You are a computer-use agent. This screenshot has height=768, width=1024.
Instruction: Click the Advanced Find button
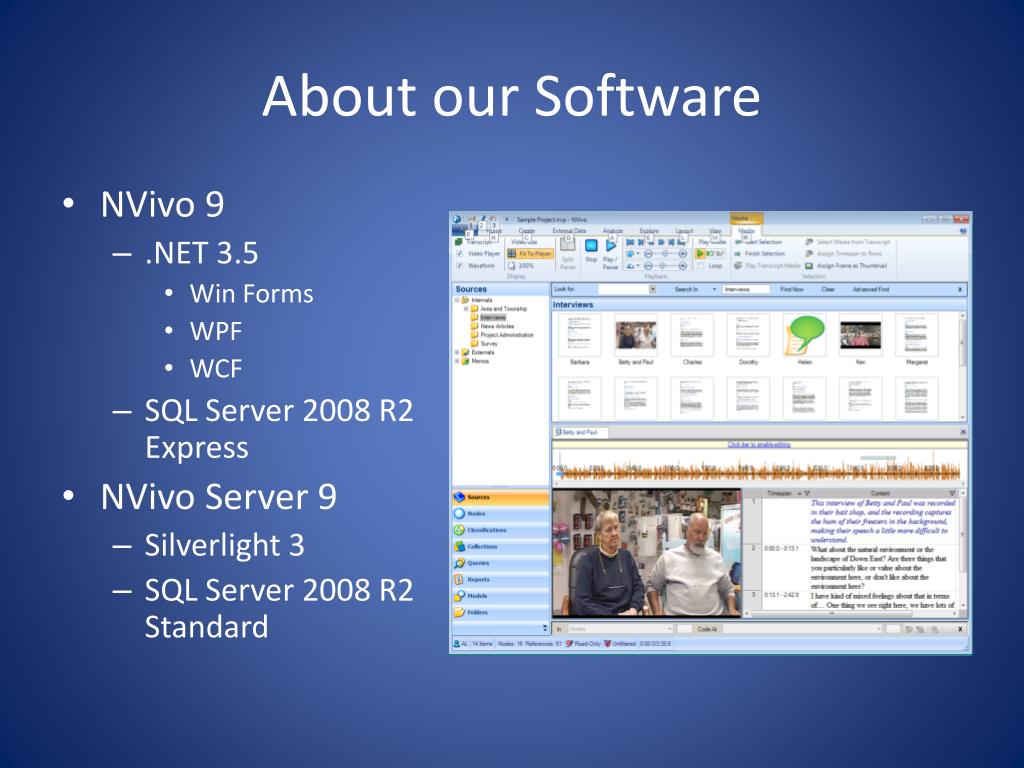click(x=871, y=289)
